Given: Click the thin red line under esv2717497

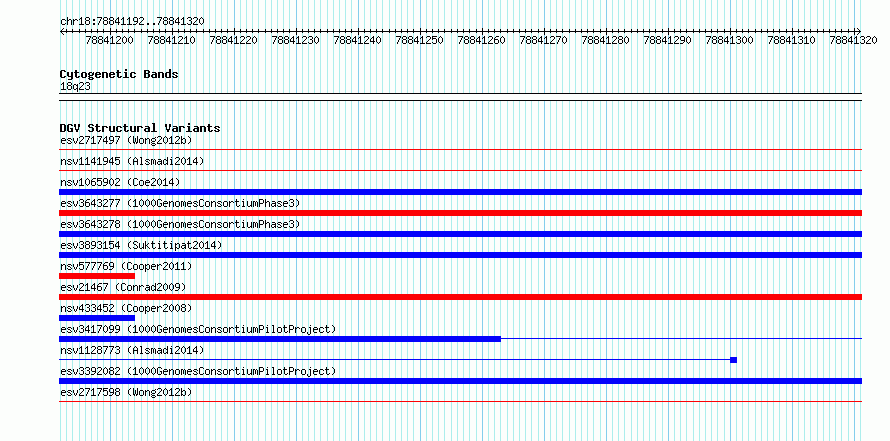Looking at the screenshot, I should (460, 150).
